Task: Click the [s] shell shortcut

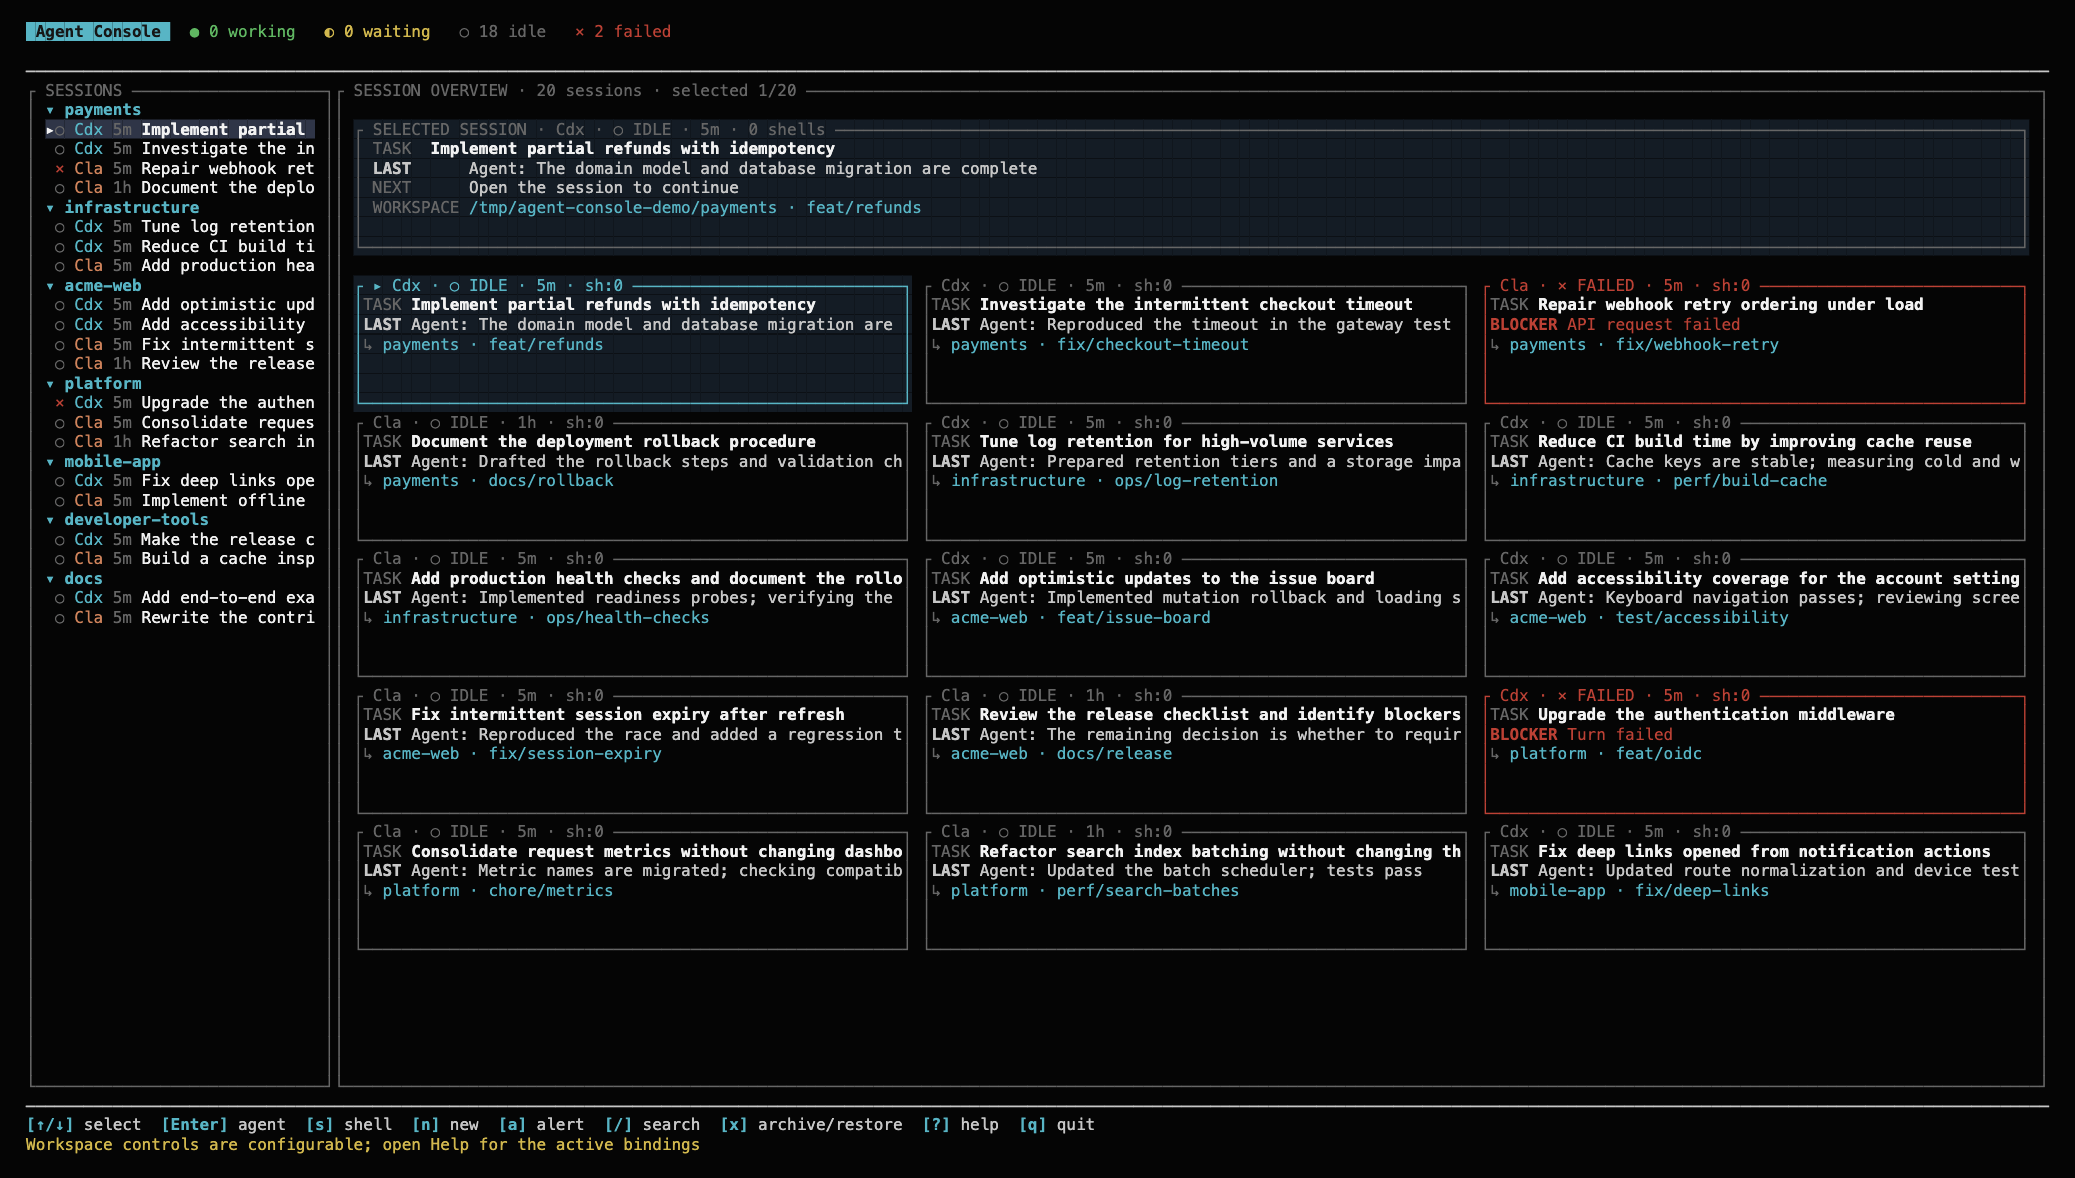Action: 348,1125
